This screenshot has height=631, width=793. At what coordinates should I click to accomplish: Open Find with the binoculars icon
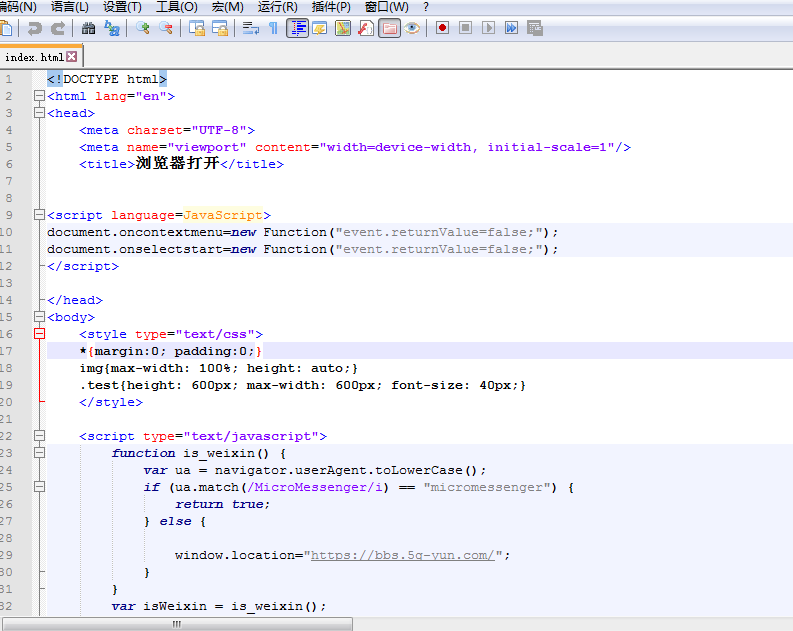[89, 28]
